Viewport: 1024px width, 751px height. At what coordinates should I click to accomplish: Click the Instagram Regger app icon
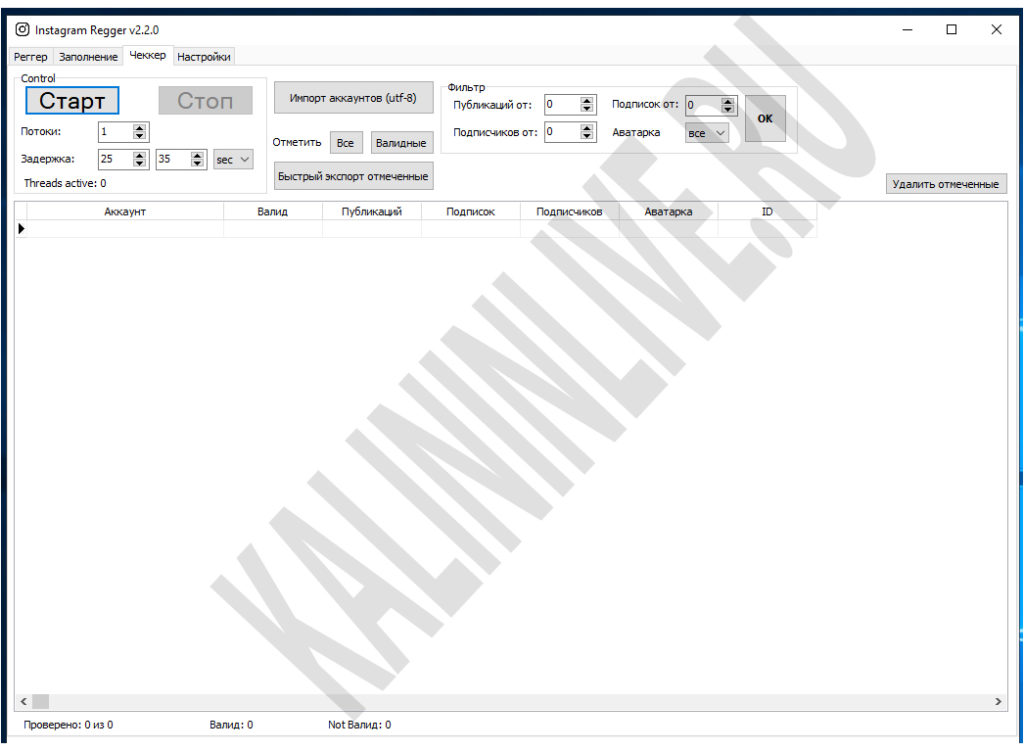[x=22, y=29]
